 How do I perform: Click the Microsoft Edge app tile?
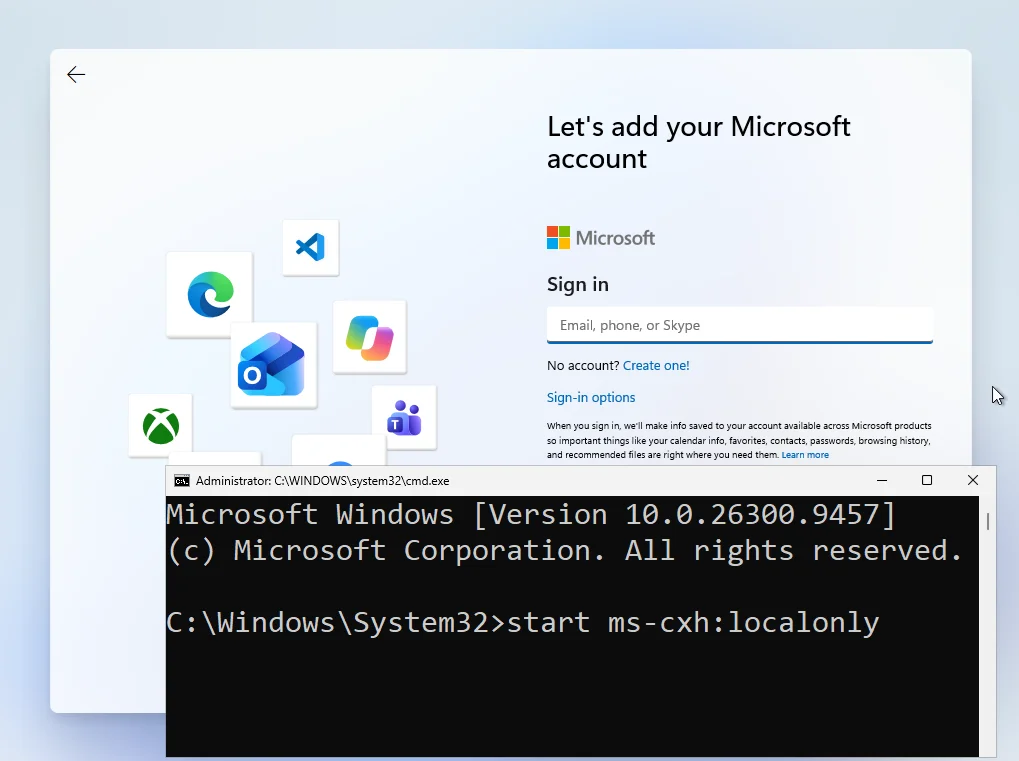pyautogui.click(x=209, y=294)
